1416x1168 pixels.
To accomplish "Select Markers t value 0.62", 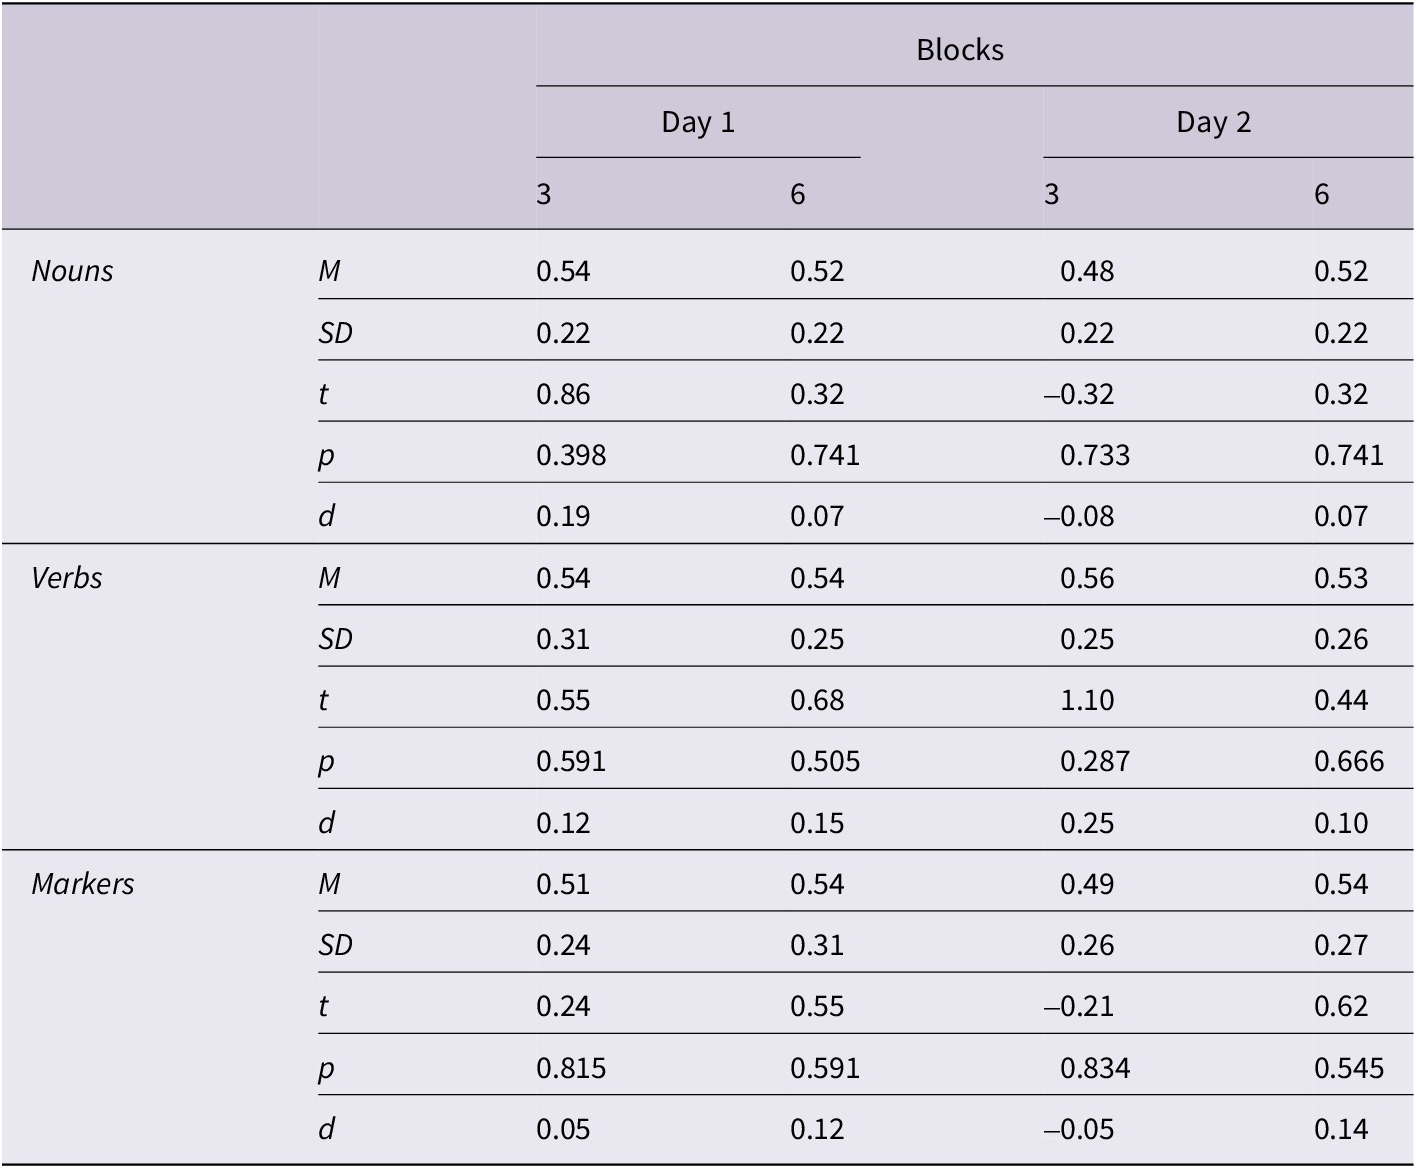I will pyautogui.click(x=1341, y=1006).
